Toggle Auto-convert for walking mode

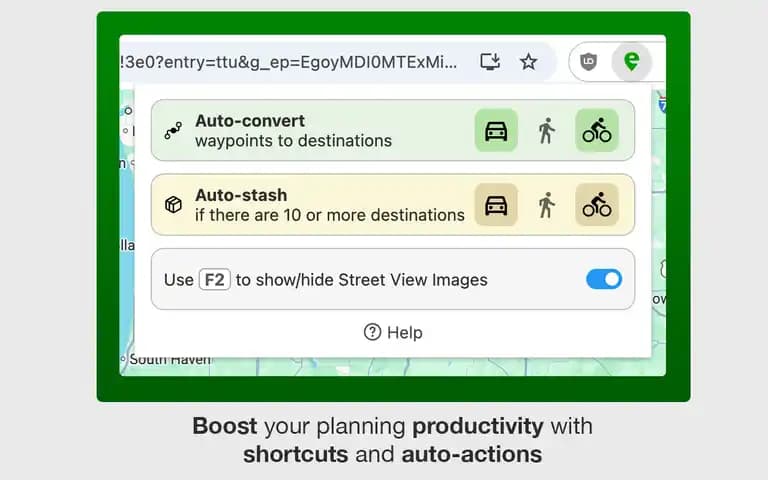(x=547, y=131)
